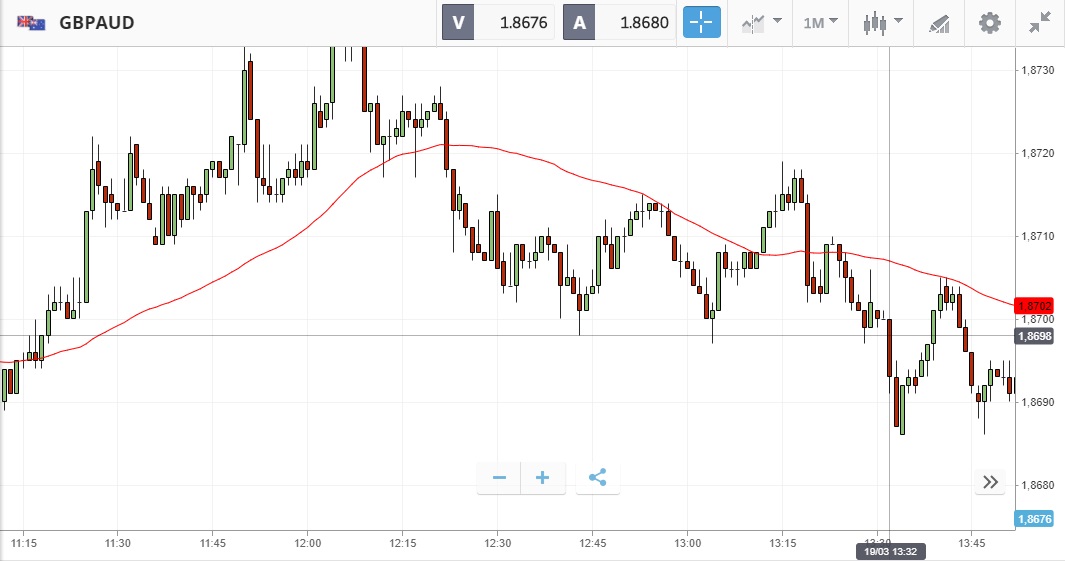This screenshot has height=561, width=1065.
Task: Click the 12:00 time axis label
Action: 308,543
